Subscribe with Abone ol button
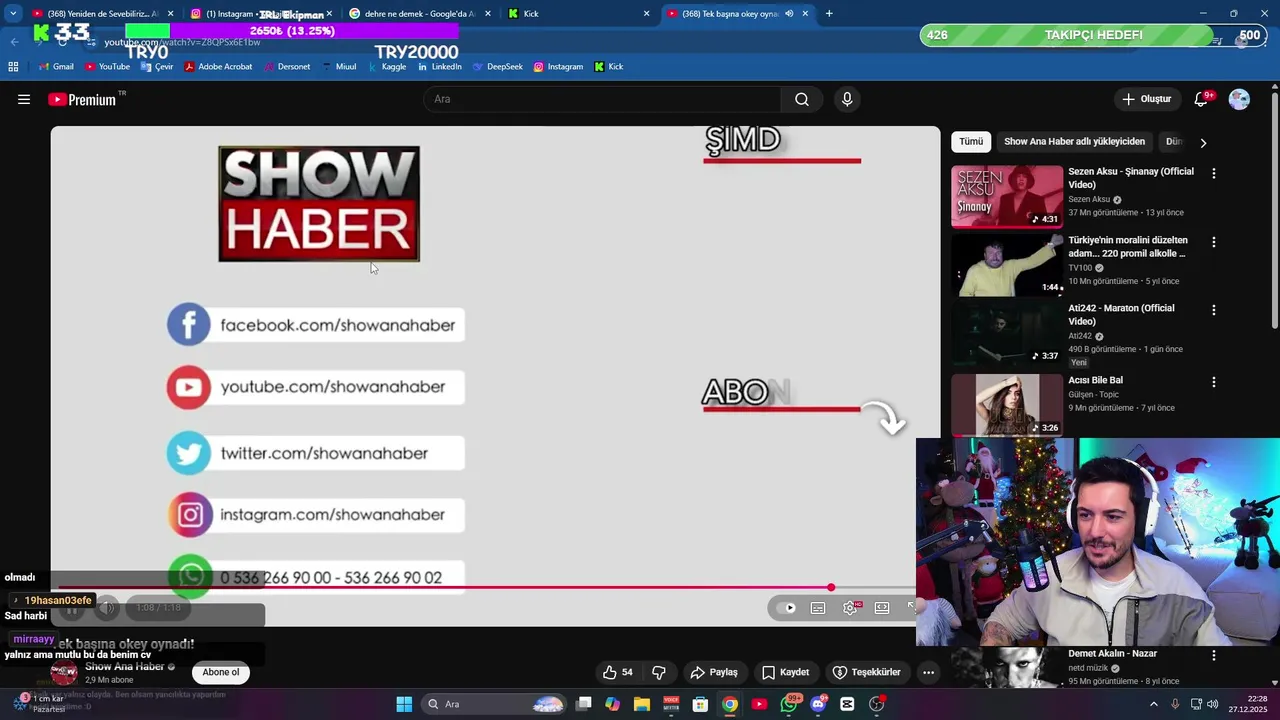This screenshot has height=720, width=1280. tap(221, 672)
